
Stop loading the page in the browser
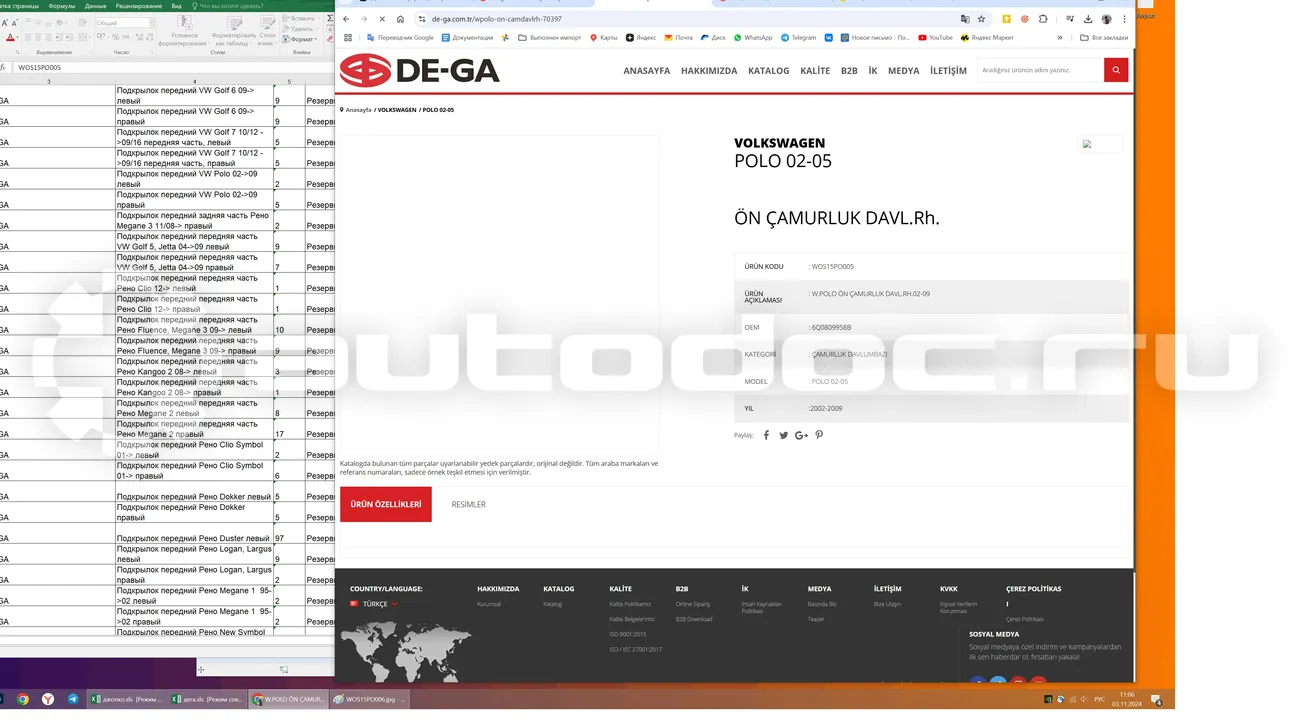point(381,19)
